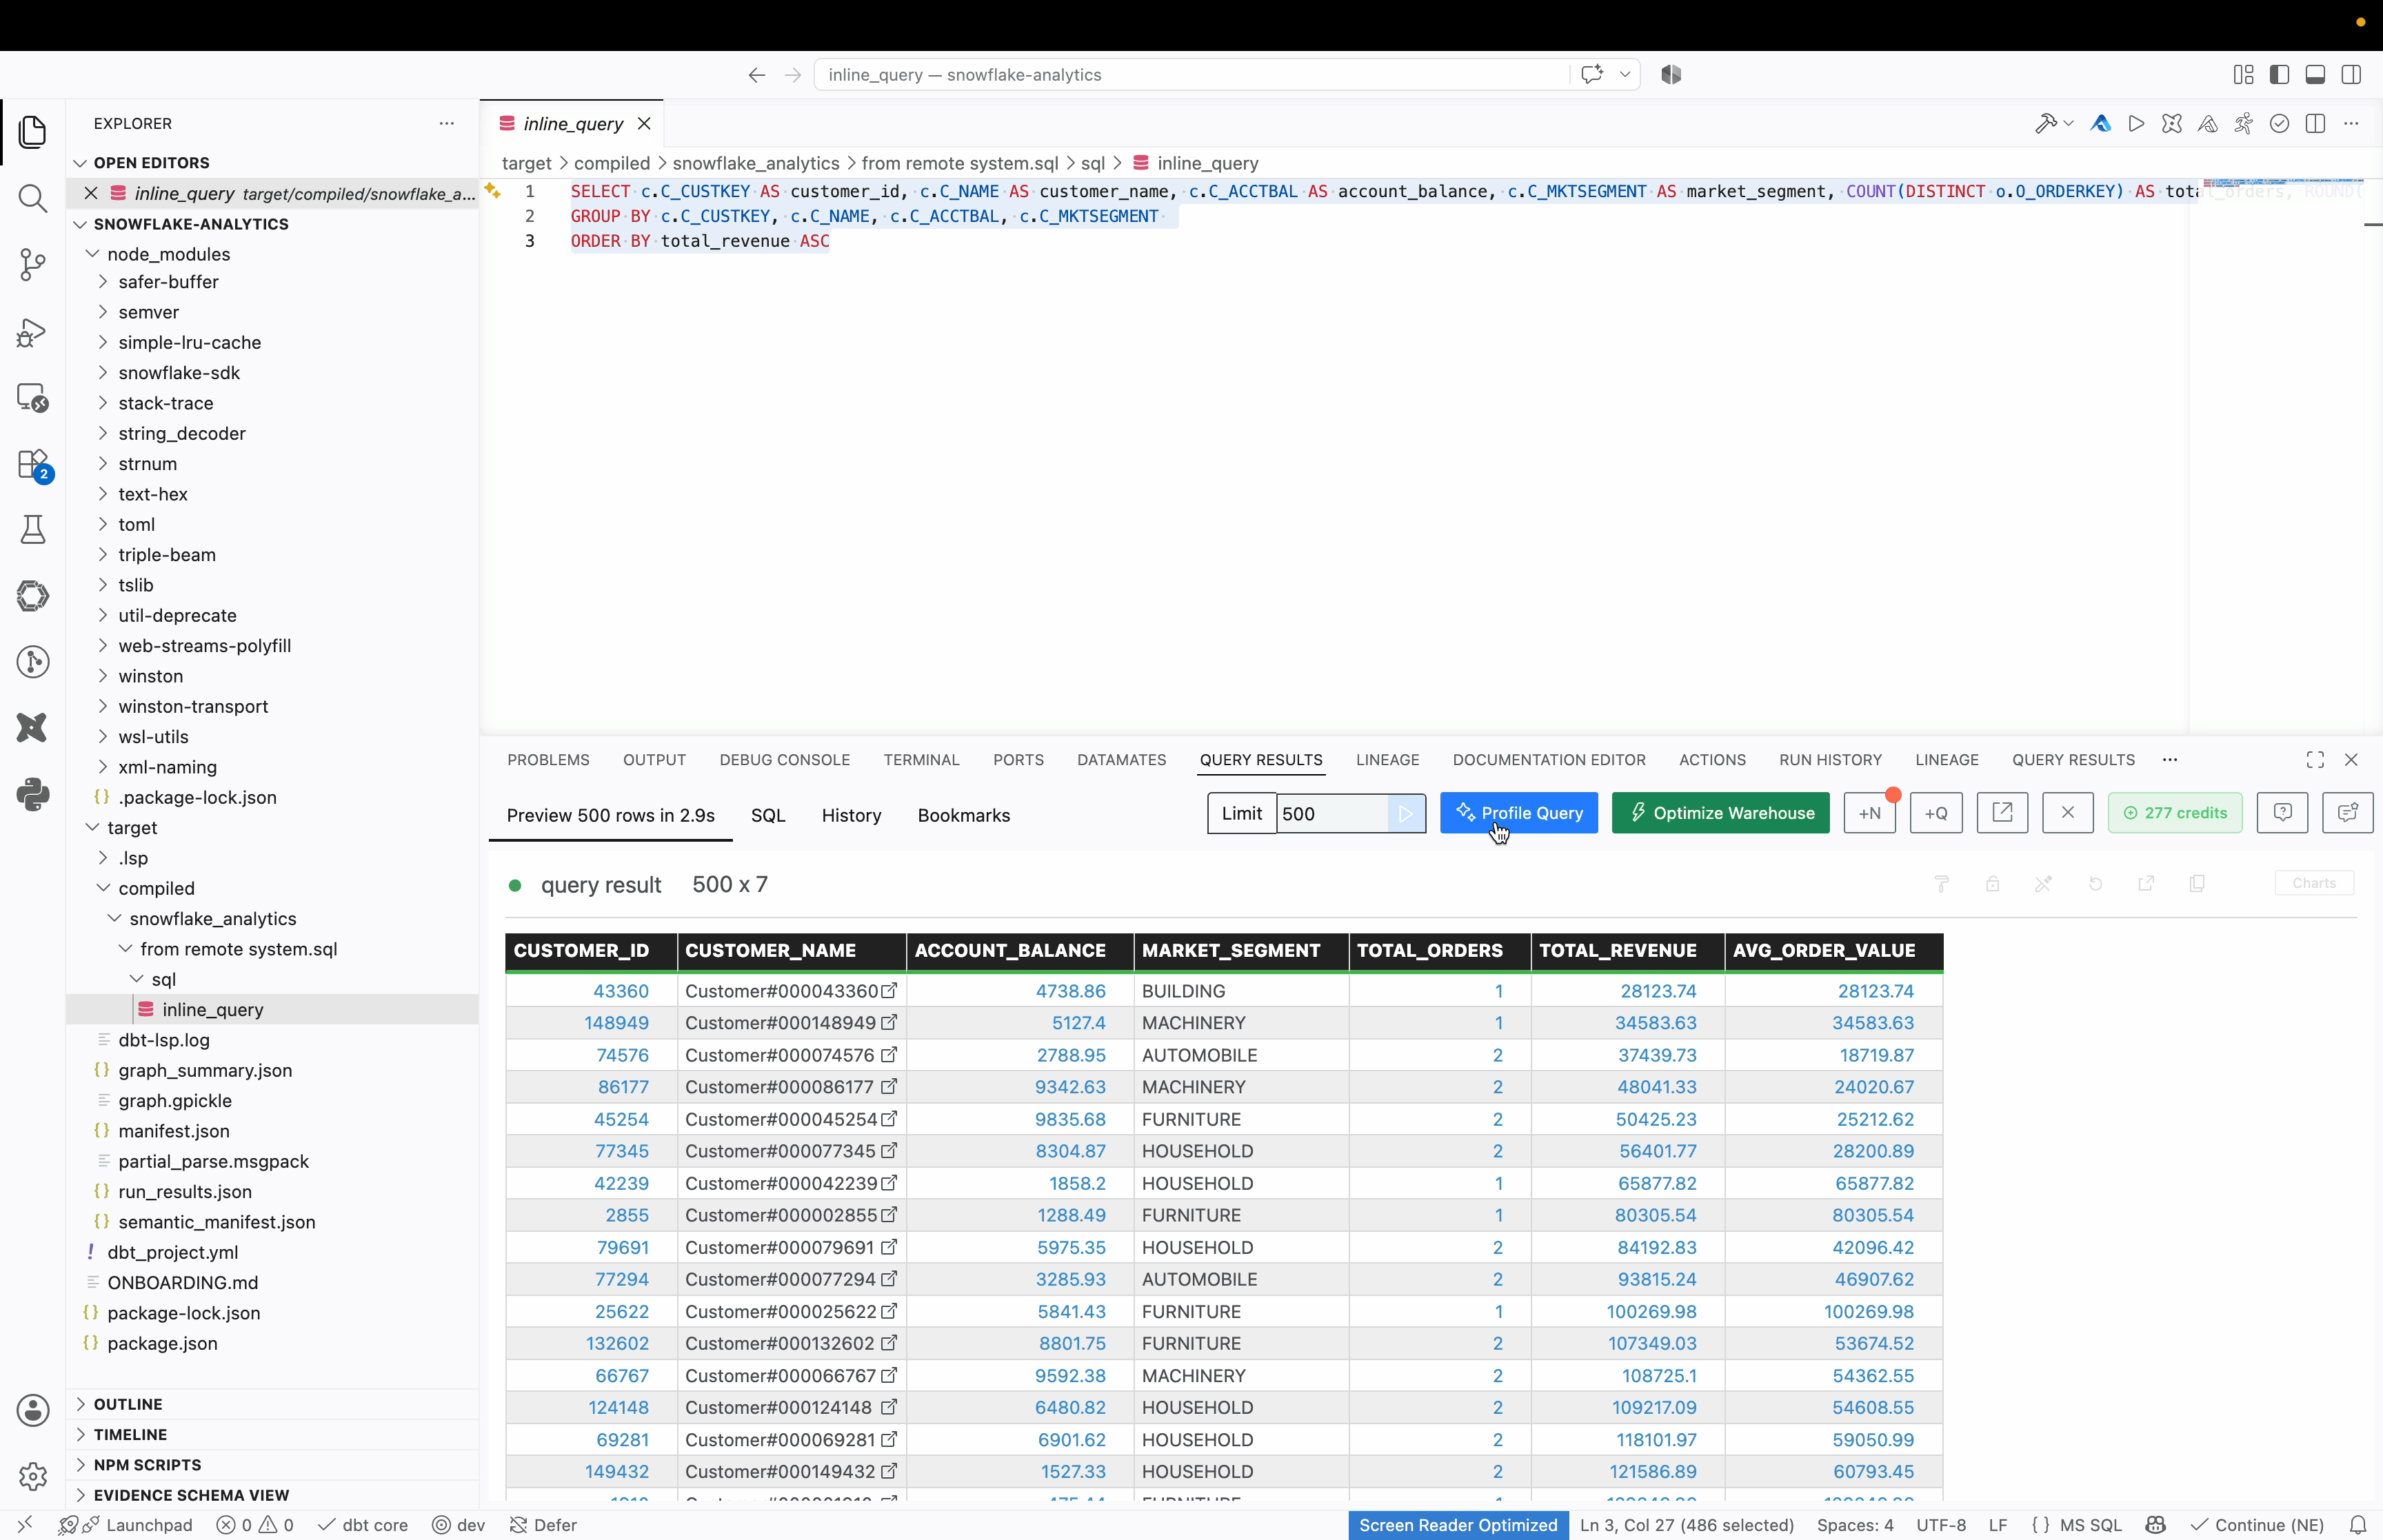Image resolution: width=2383 pixels, height=1540 pixels.
Task: Toggle the bottom panel layout icon
Action: (x=2315, y=75)
